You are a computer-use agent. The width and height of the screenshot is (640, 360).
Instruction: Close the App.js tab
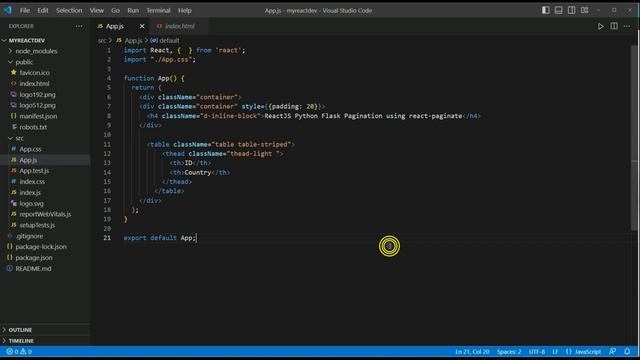[142, 26]
